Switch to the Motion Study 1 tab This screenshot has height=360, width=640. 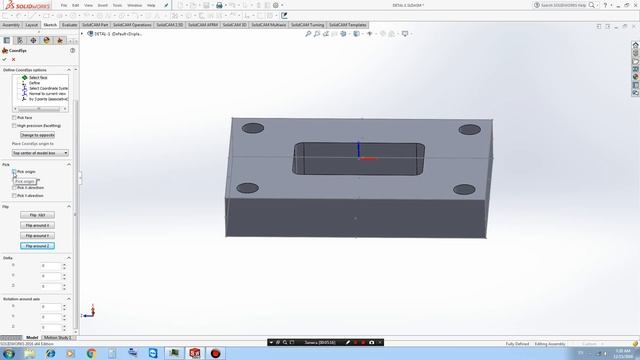pyautogui.click(x=58, y=338)
